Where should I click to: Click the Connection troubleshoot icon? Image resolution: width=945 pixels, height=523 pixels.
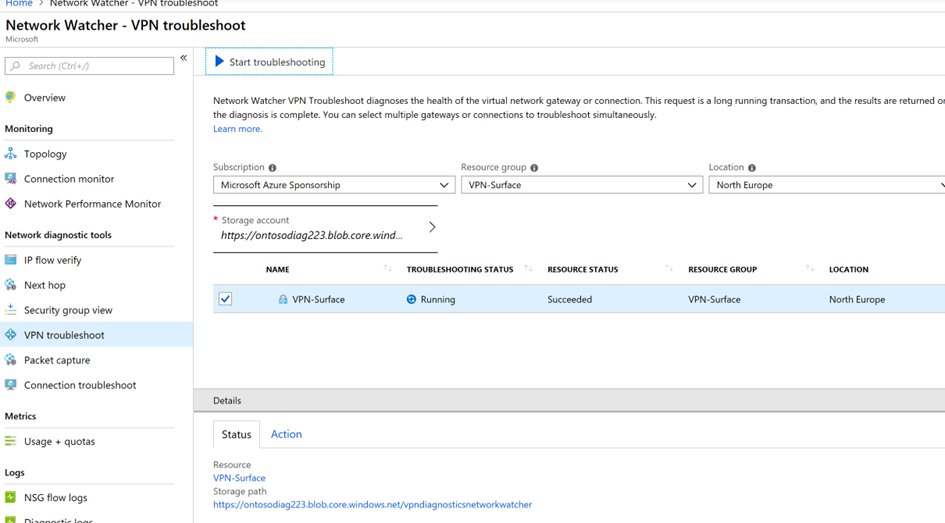(10, 384)
